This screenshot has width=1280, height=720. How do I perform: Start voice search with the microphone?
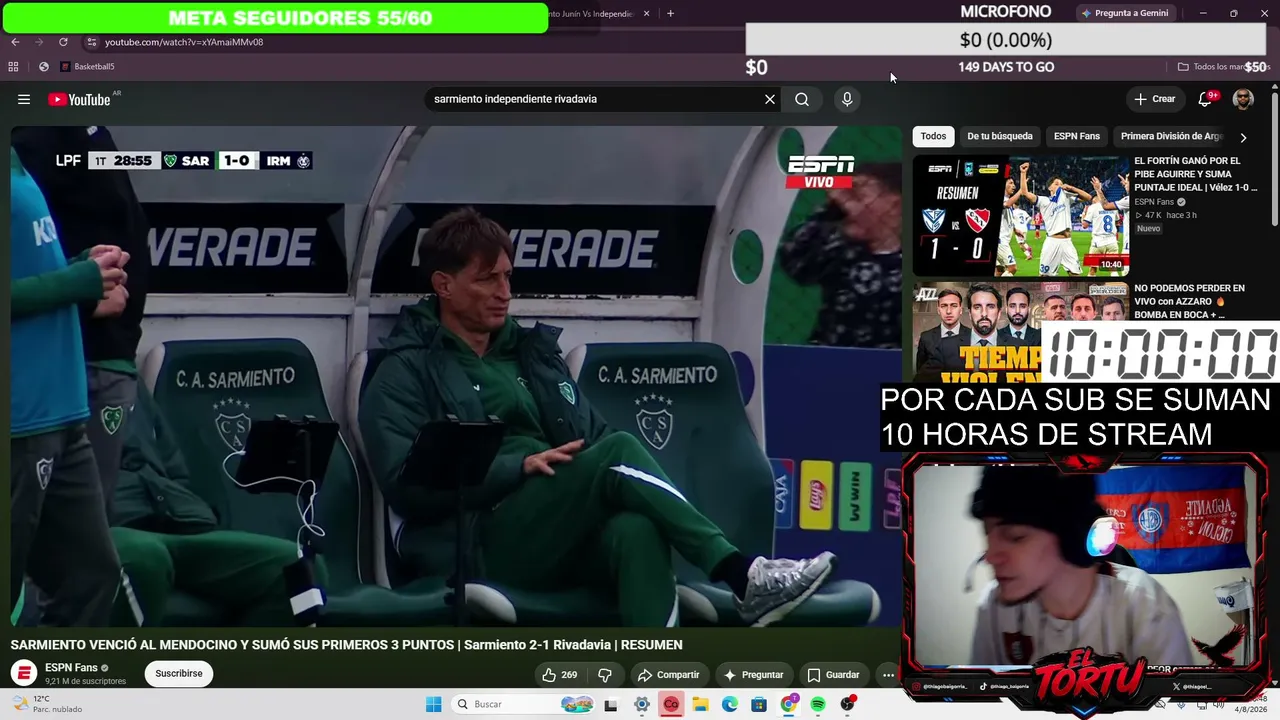(x=847, y=99)
